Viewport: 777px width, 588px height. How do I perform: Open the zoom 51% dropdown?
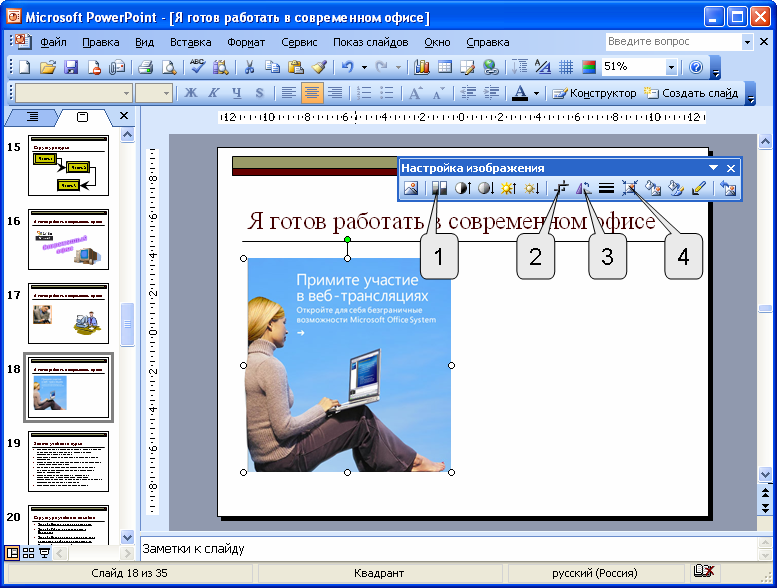671,67
